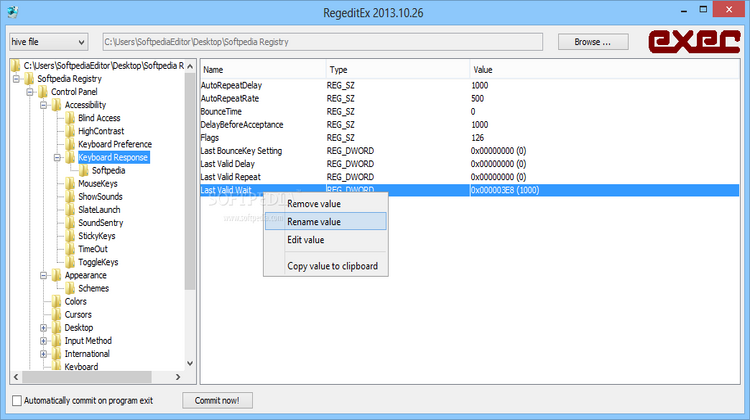Click the tree horizontal scrollbar thumb
750x420 pixels.
coord(87,377)
